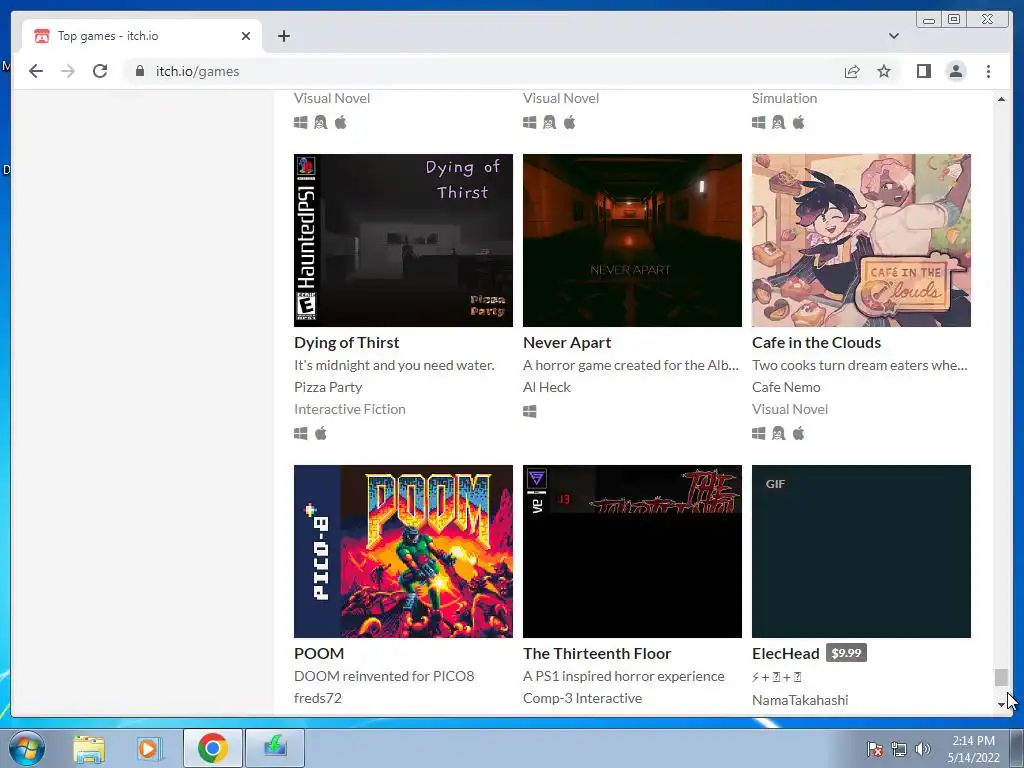
Task: Click the browser forward arrow
Action: pos(68,71)
